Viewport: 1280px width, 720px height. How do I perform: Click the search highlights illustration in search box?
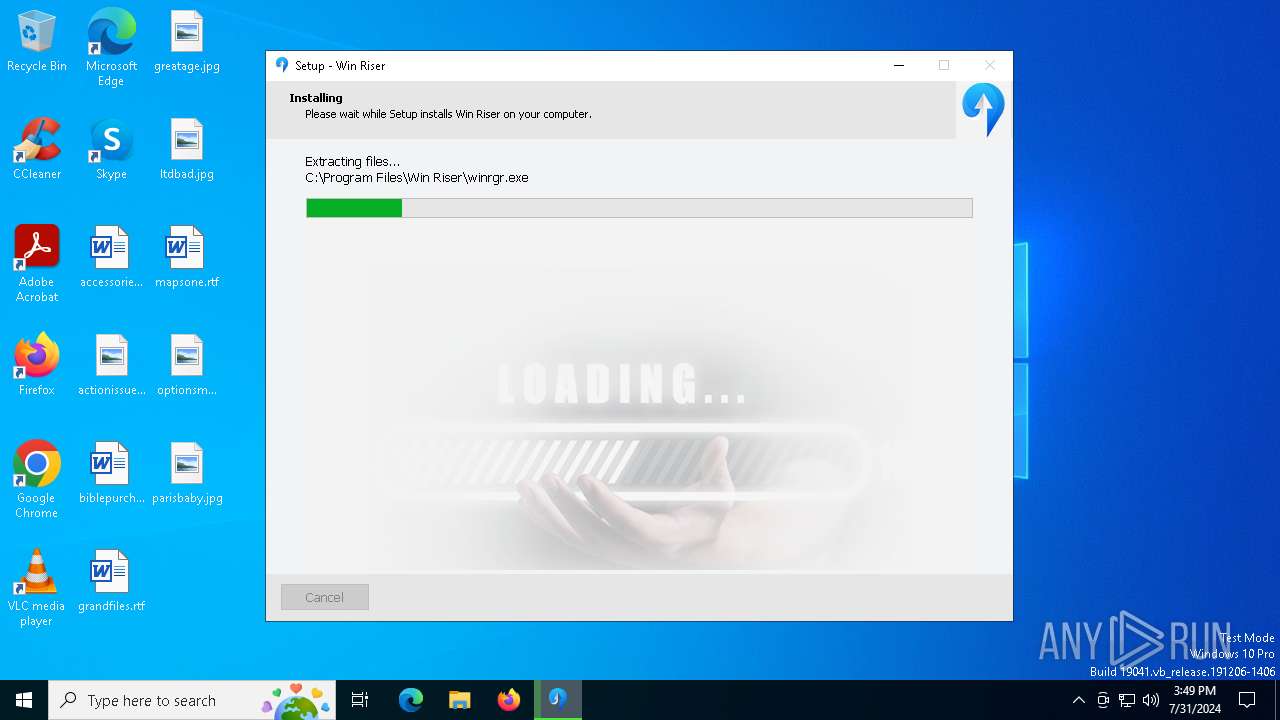[x=296, y=701]
